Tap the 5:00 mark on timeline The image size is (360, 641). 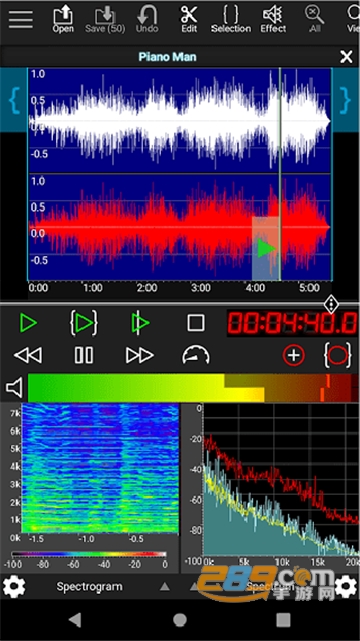pos(309,288)
